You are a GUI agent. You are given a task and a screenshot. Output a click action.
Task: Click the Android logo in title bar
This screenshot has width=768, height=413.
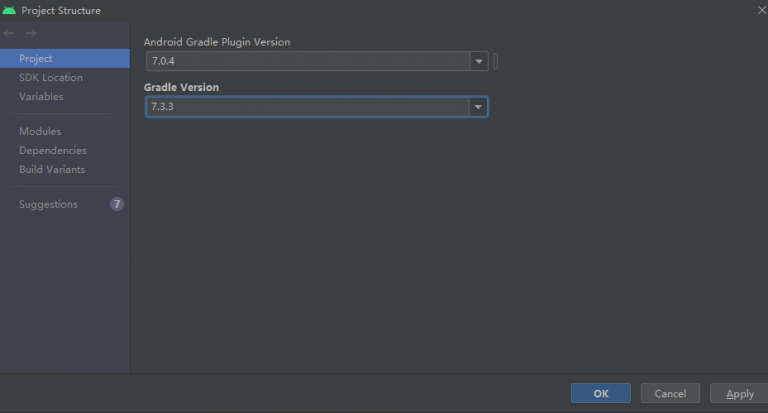9,10
